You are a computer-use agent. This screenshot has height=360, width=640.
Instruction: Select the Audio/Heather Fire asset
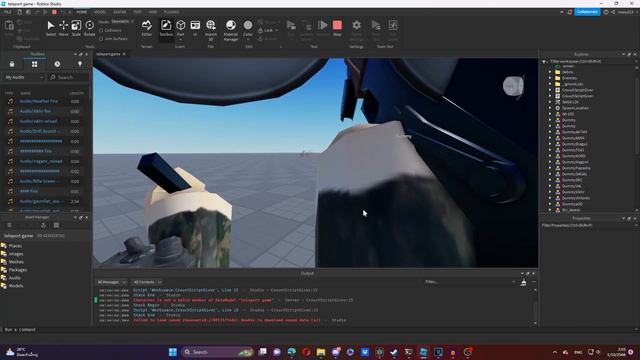[39, 101]
